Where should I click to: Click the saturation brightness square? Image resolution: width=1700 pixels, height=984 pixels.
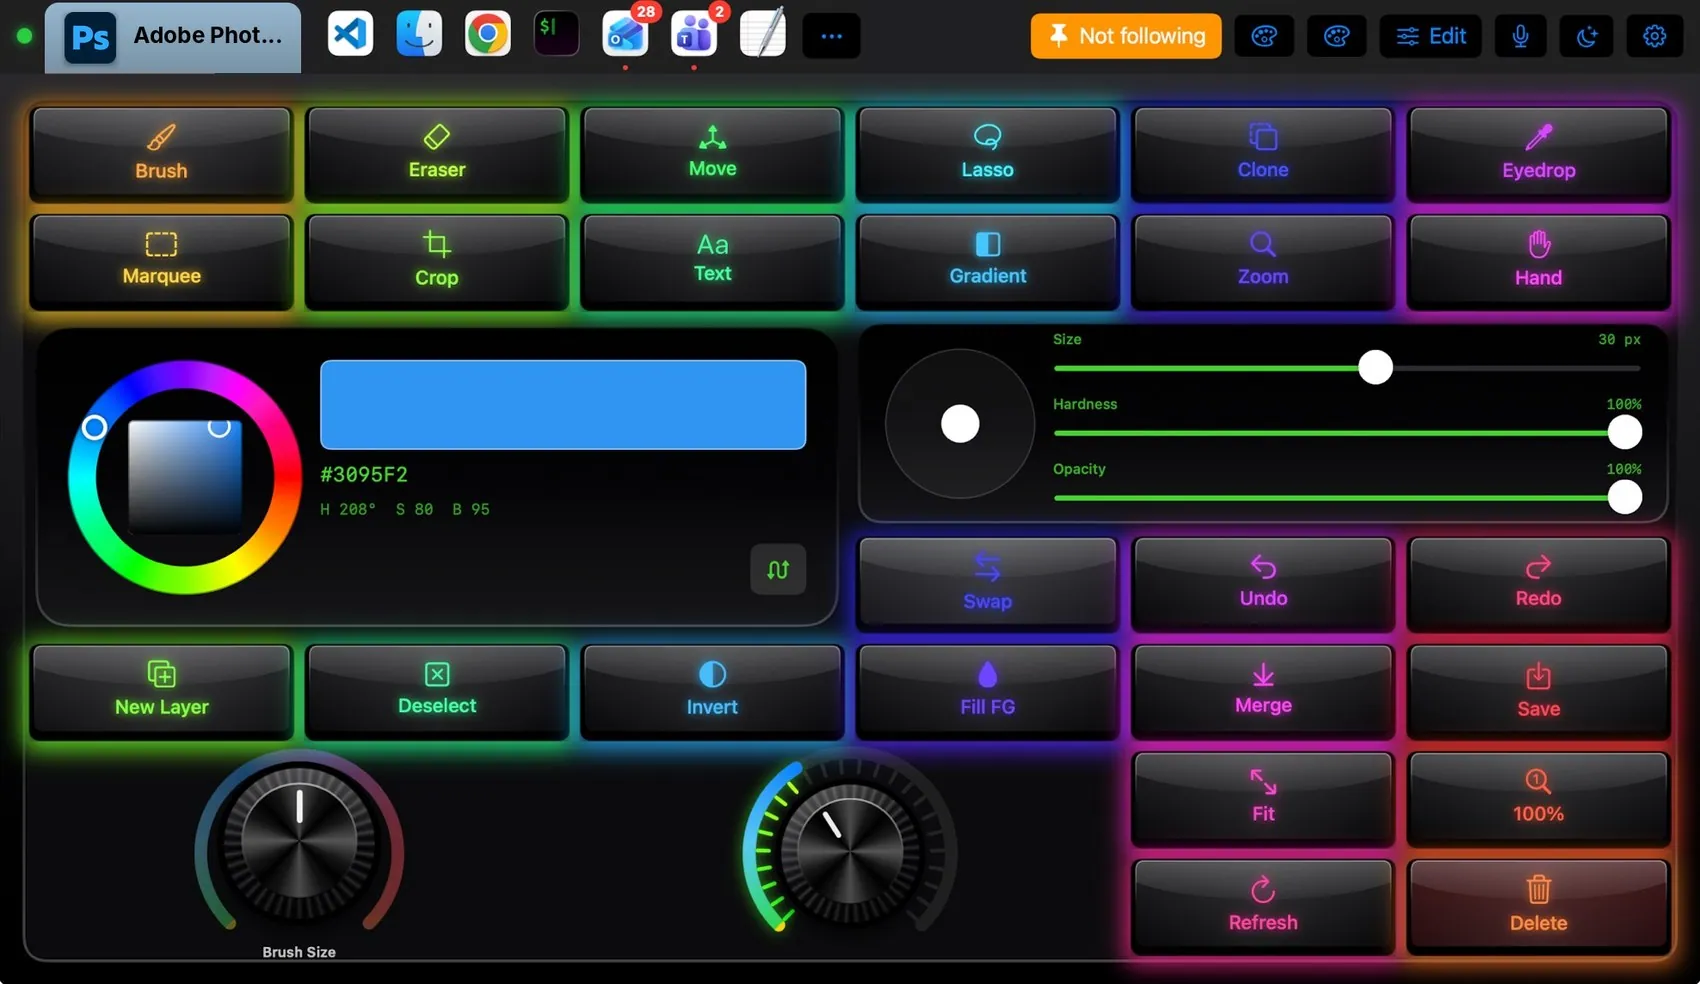click(x=185, y=477)
